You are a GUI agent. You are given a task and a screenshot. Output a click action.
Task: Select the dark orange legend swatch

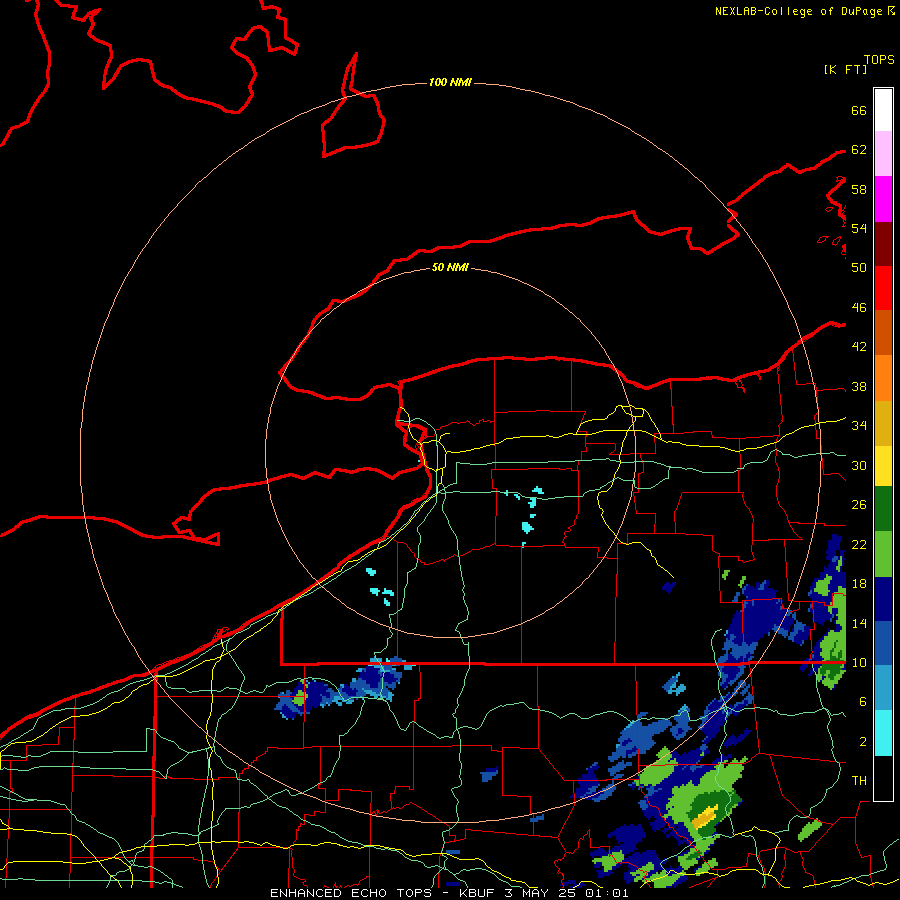(883, 333)
